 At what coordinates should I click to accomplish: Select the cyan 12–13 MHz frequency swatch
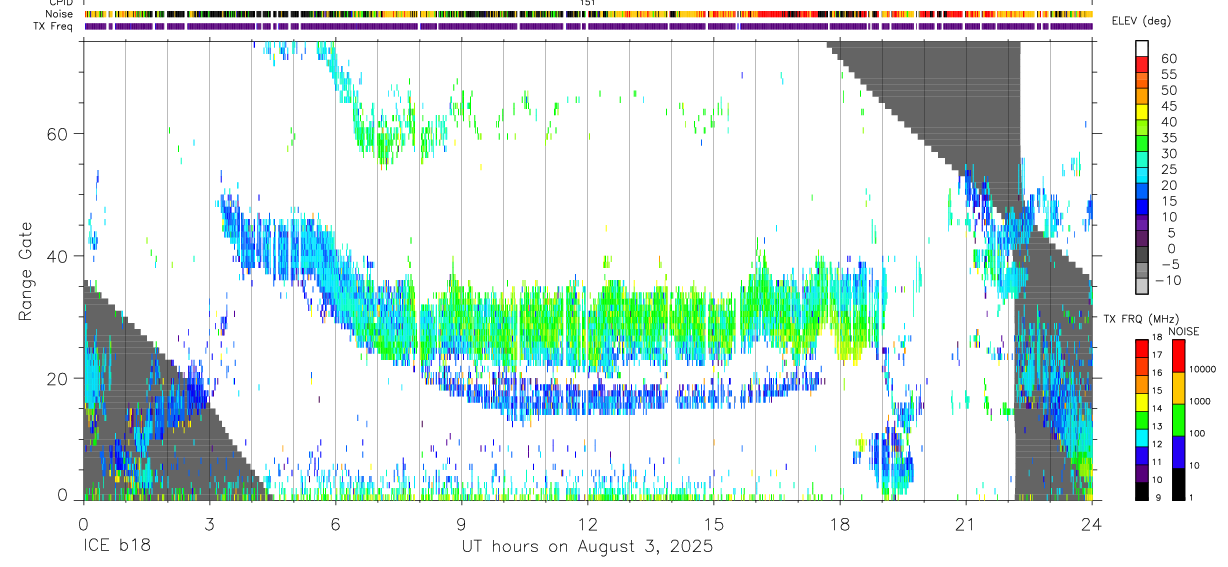point(1142,437)
